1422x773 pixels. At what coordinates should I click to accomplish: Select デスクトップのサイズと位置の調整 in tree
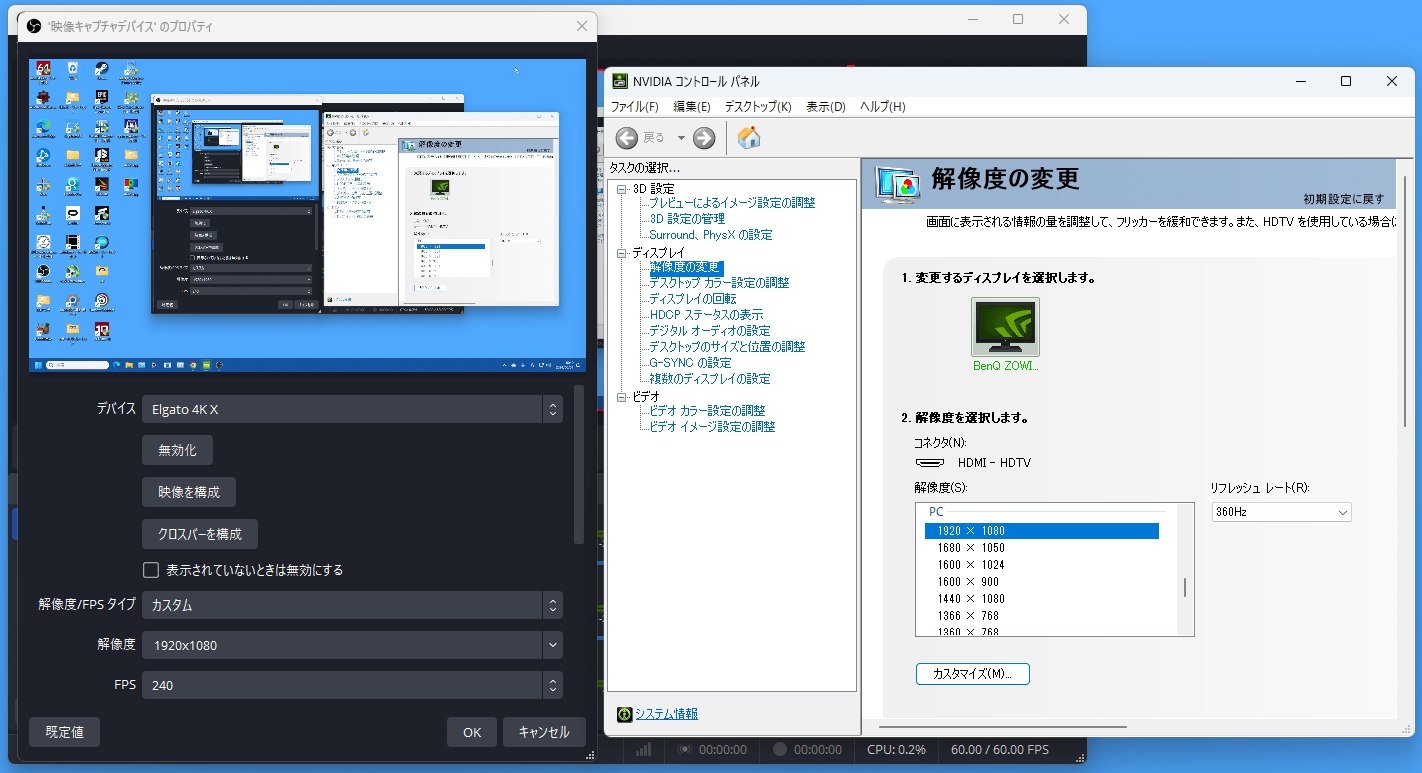727,347
